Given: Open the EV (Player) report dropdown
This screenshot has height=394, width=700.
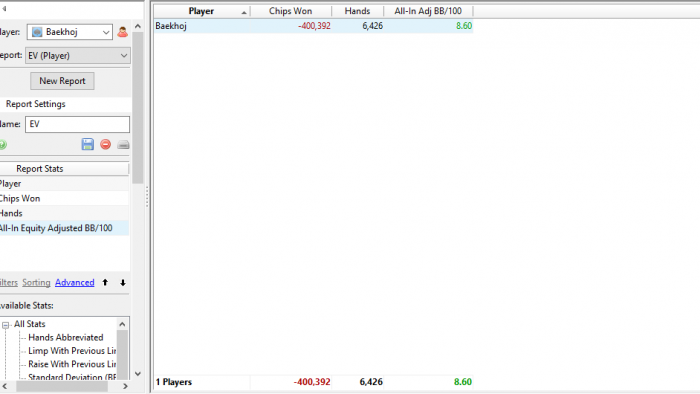Looking at the screenshot, I should pos(78,56).
